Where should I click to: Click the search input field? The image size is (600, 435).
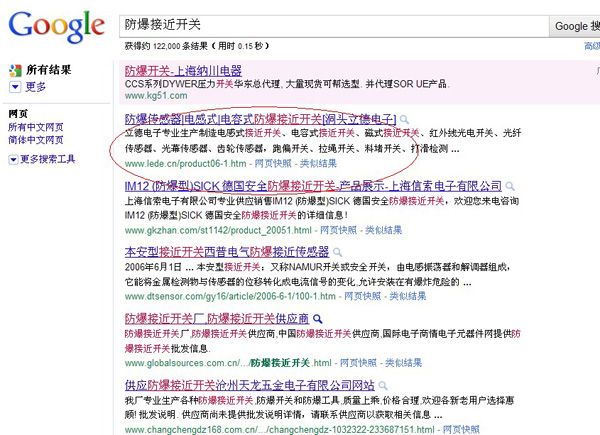pyautogui.click(x=334, y=26)
